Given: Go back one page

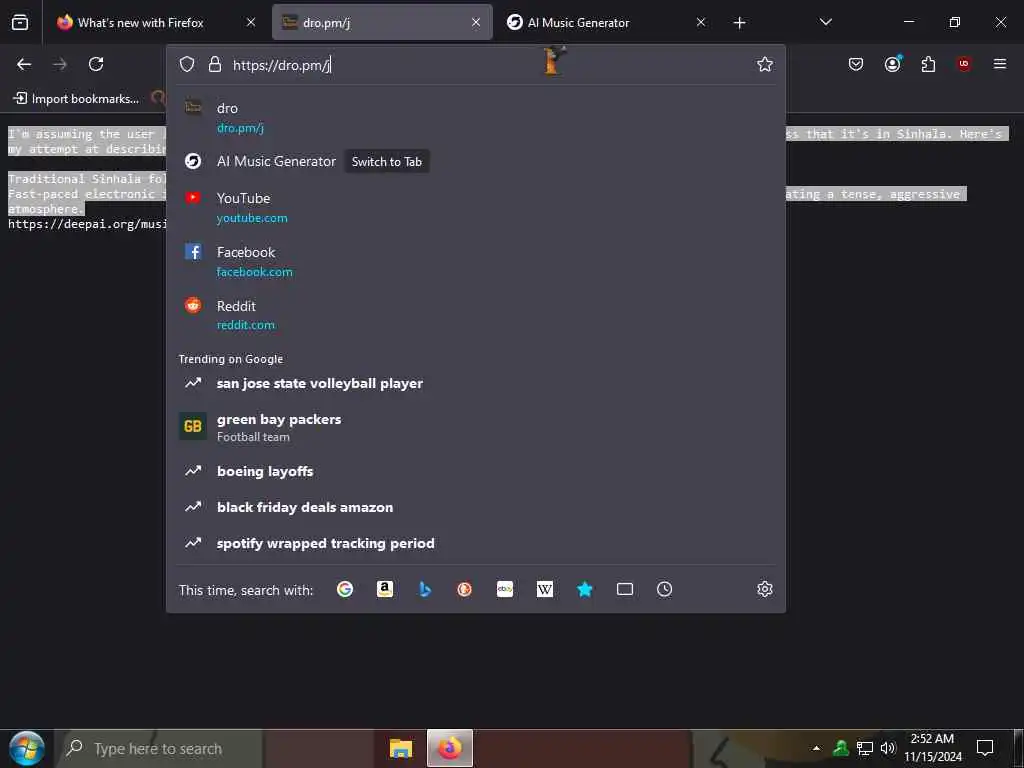Looking at the screenshot, I should (x=24, y=64).
